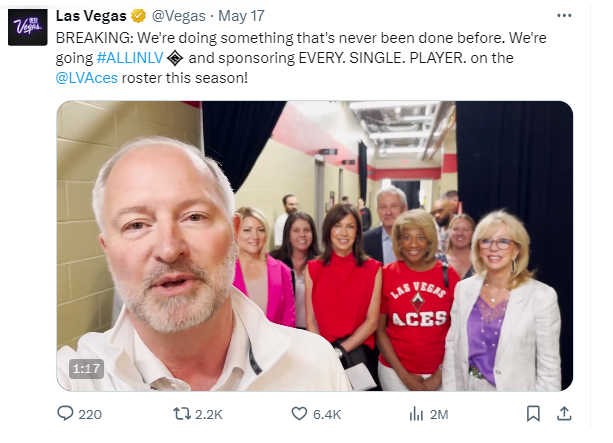
Task: Click the gold verified badge
Action: [136, 17]
